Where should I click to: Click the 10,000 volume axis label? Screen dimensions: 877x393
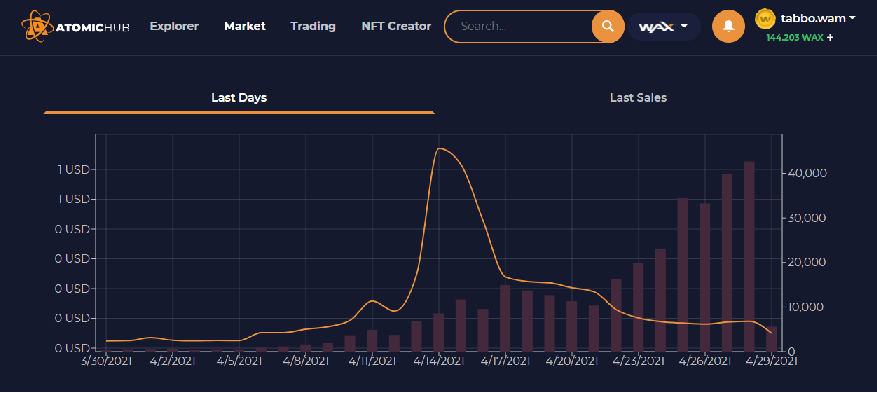[x=807, y=307]
